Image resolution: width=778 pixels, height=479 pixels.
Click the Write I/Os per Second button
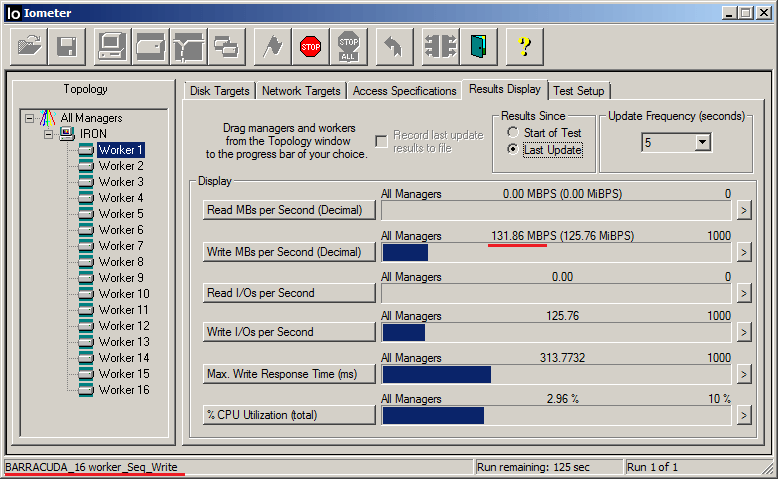coord(288,332)
